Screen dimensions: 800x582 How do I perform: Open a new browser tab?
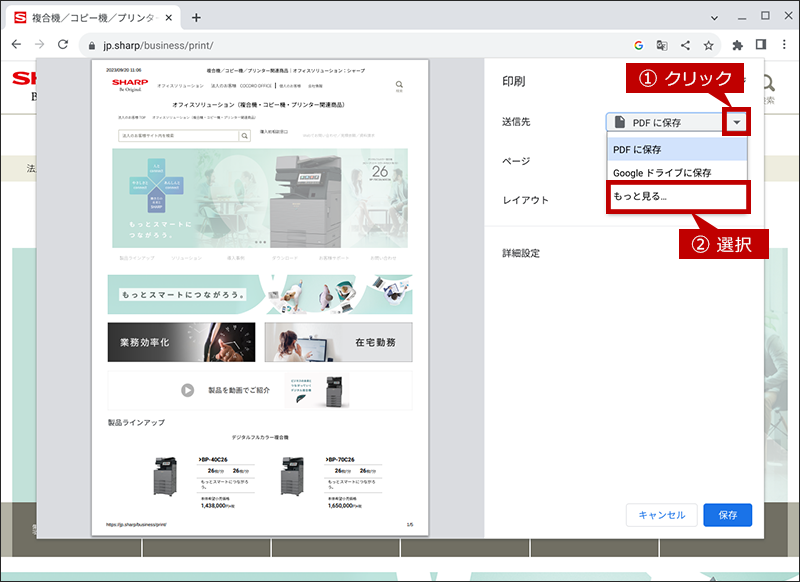tap(196, 18)
